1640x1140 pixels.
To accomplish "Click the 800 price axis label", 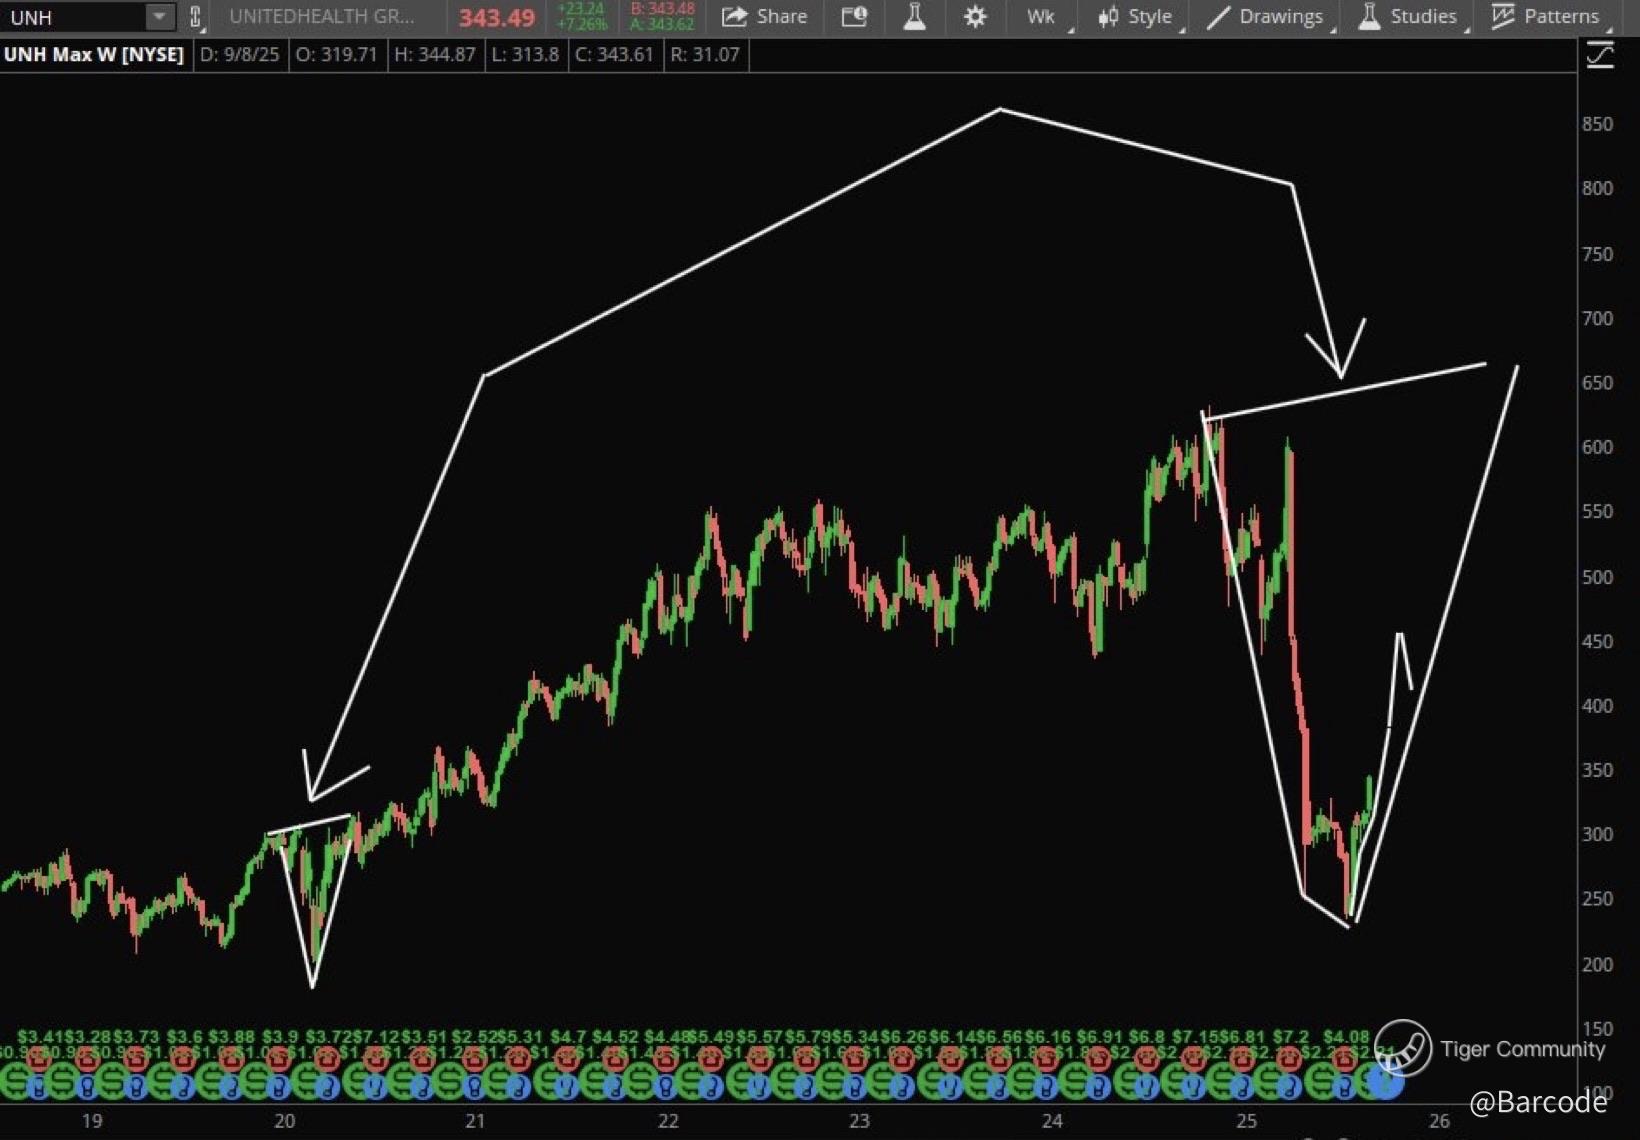I will (1597, 188).
